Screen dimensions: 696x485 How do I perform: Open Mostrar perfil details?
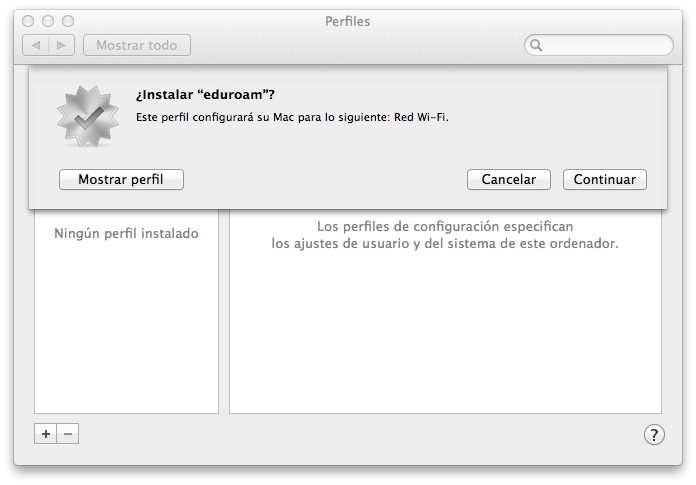coord(121,179)
